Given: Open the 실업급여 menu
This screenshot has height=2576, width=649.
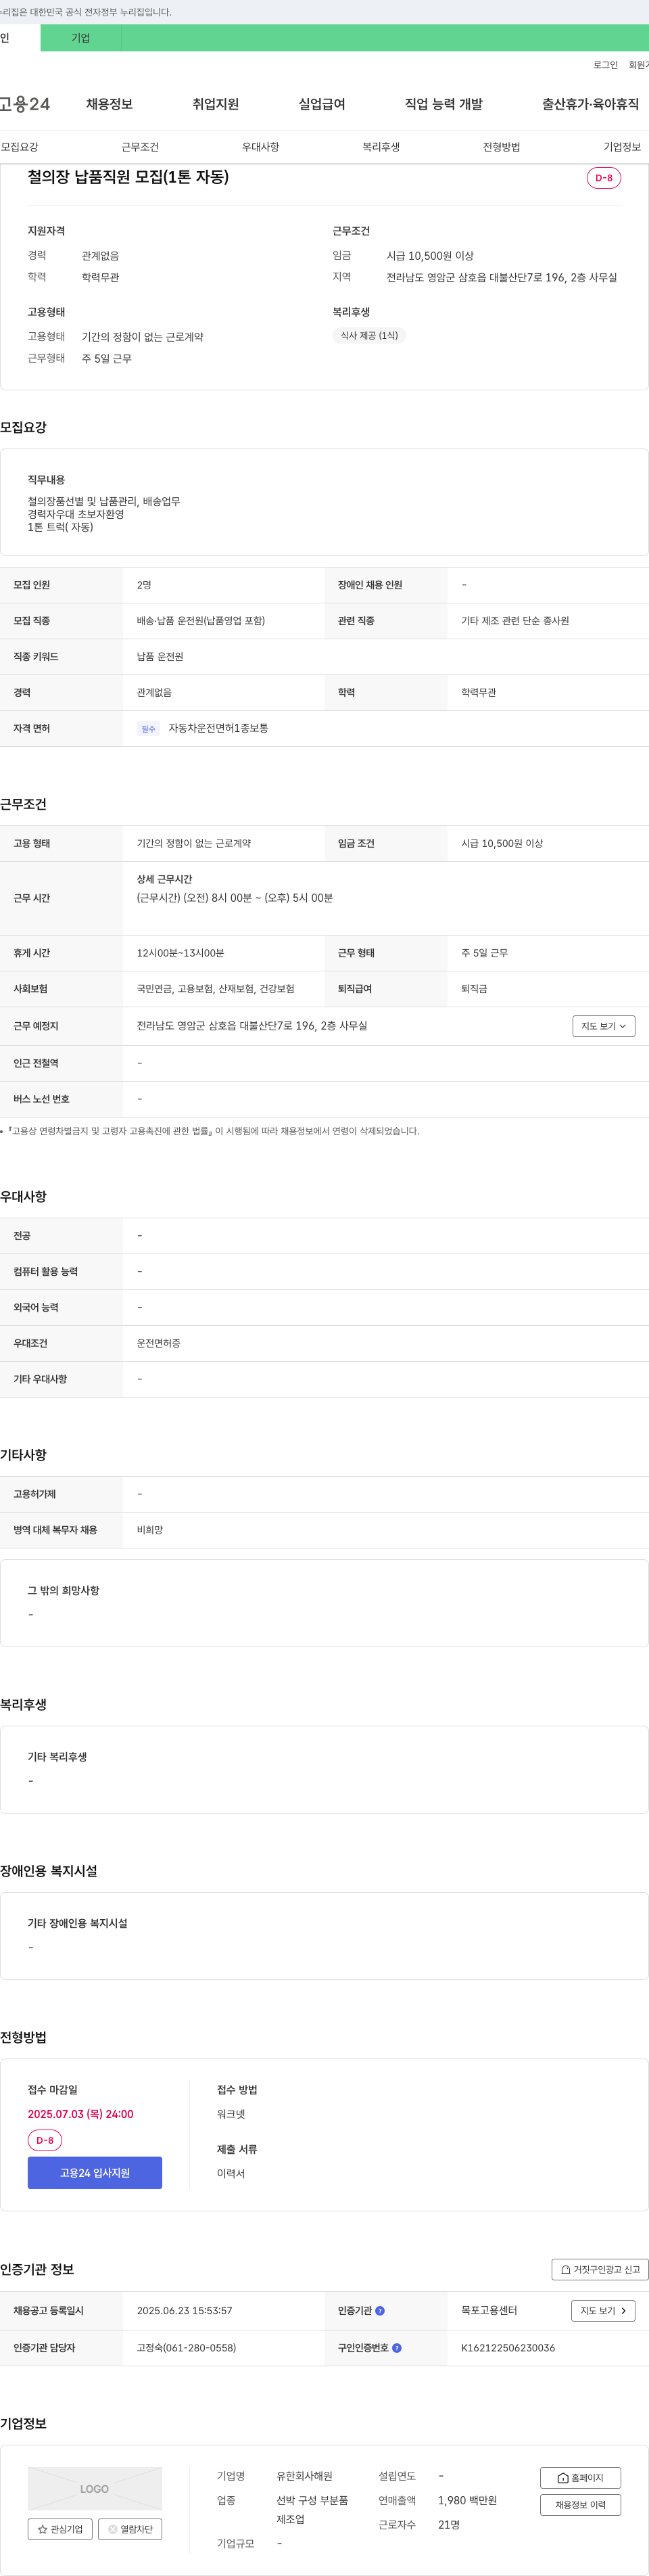Looking at the screenshot, I should tap(321, 104).
